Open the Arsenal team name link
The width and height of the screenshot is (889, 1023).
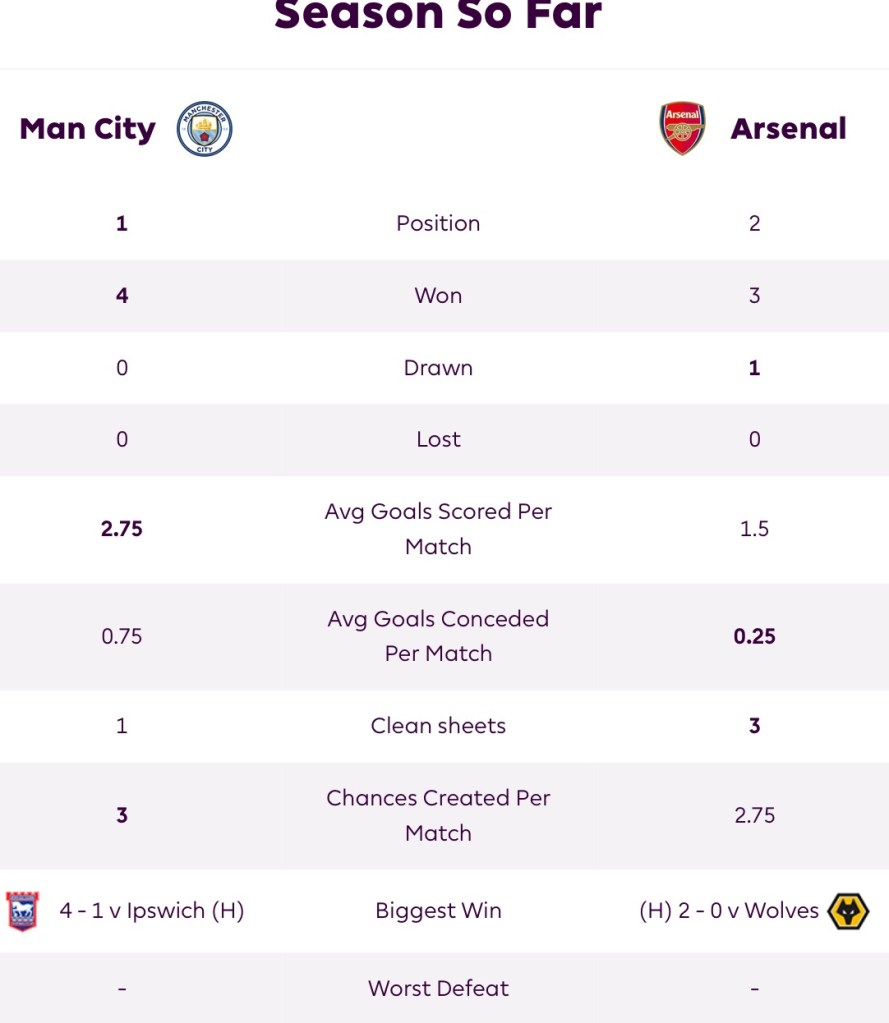tap(788, 129)
